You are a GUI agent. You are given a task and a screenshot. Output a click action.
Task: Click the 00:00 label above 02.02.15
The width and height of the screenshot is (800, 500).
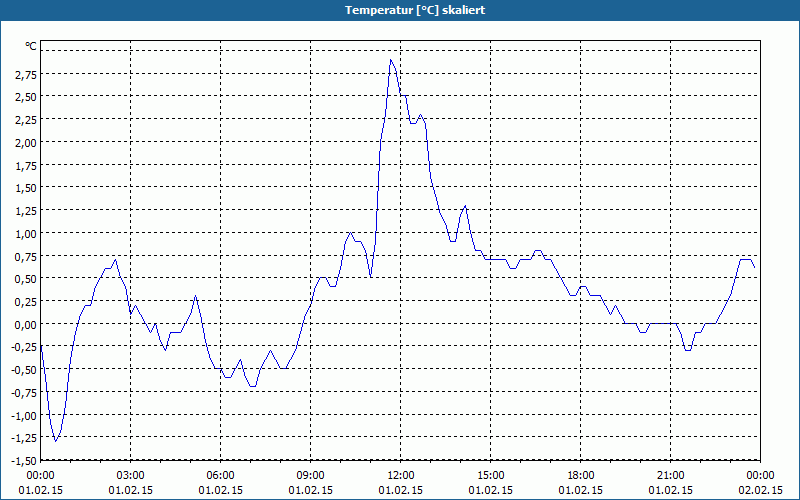760,476
